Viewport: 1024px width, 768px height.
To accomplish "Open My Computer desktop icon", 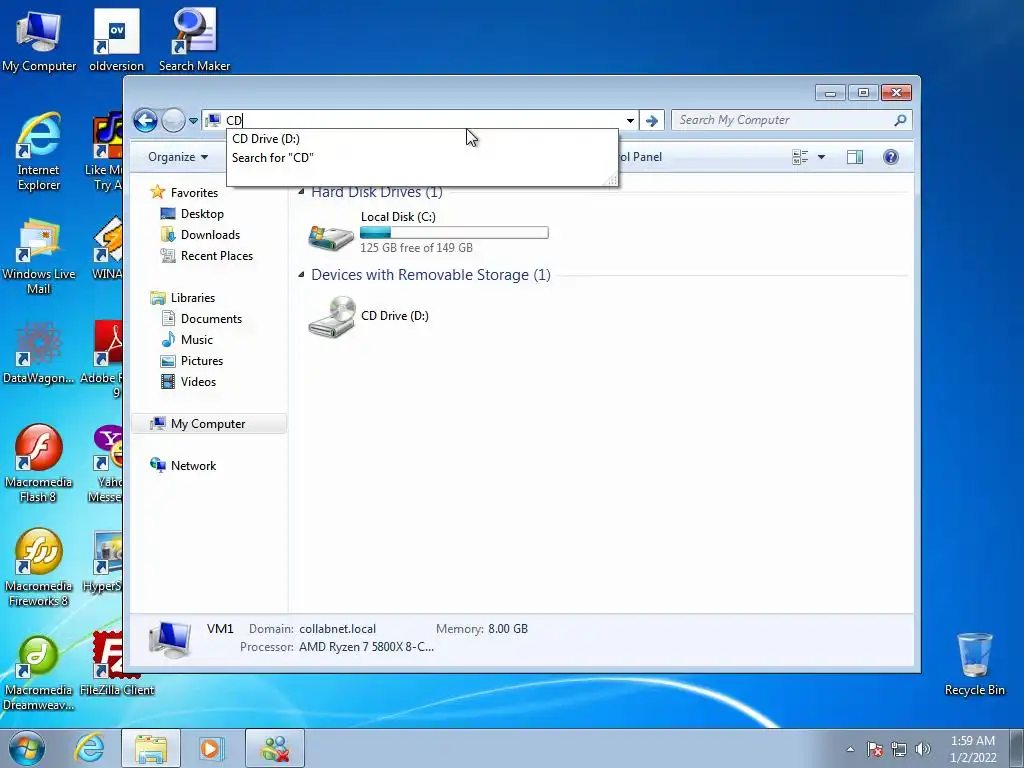I will [x=39, y=39].
